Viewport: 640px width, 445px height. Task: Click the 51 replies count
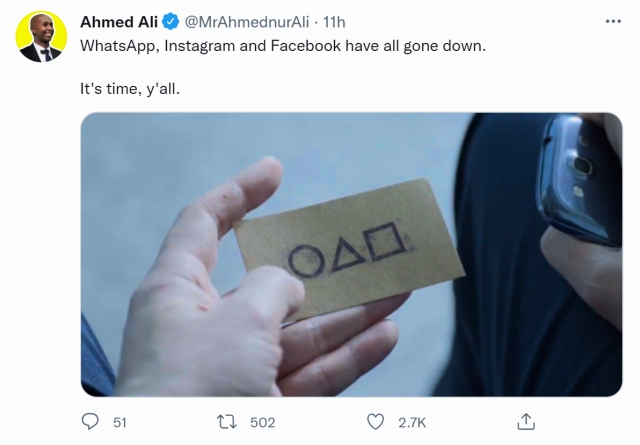point(120,422)
